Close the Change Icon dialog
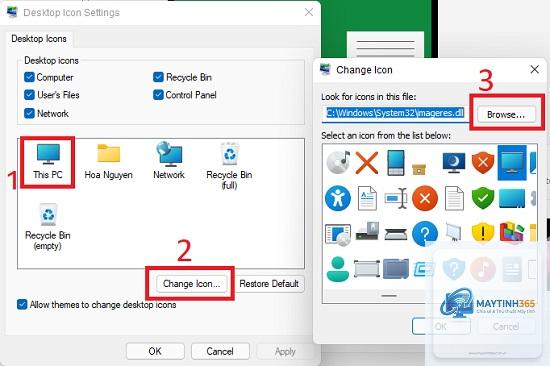The width and height of the screenshot is (550, 366). click(x=534, y=69)
